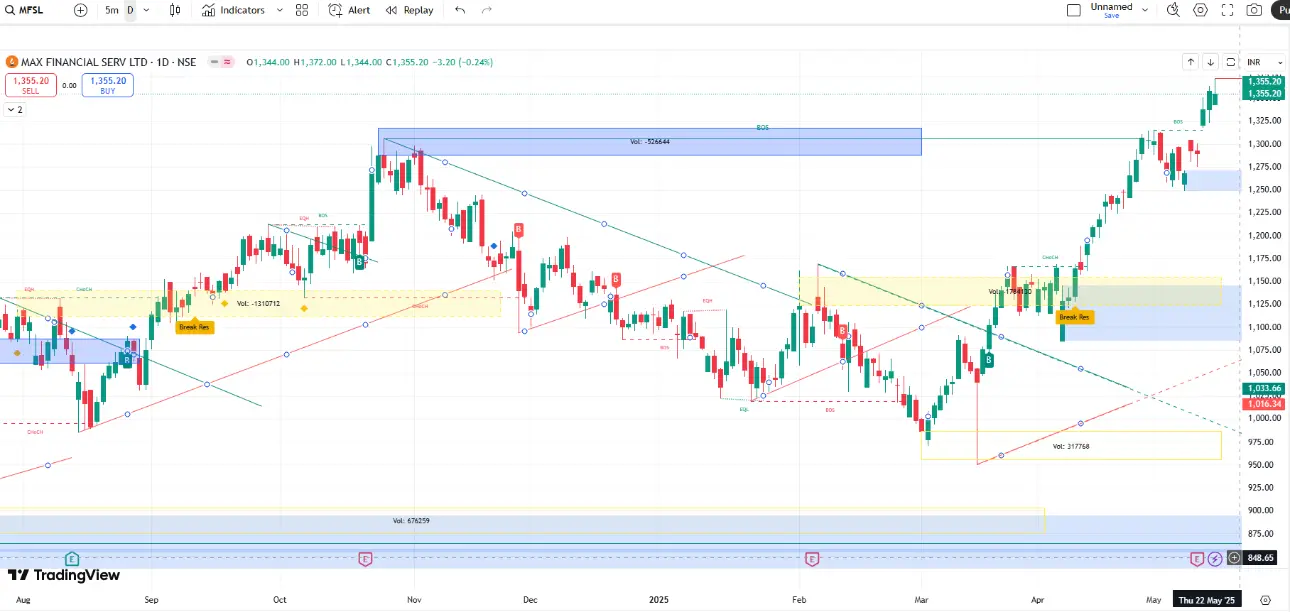1290x612 pixels.
Task: Select the D daily interval
Action: (130, 10)
